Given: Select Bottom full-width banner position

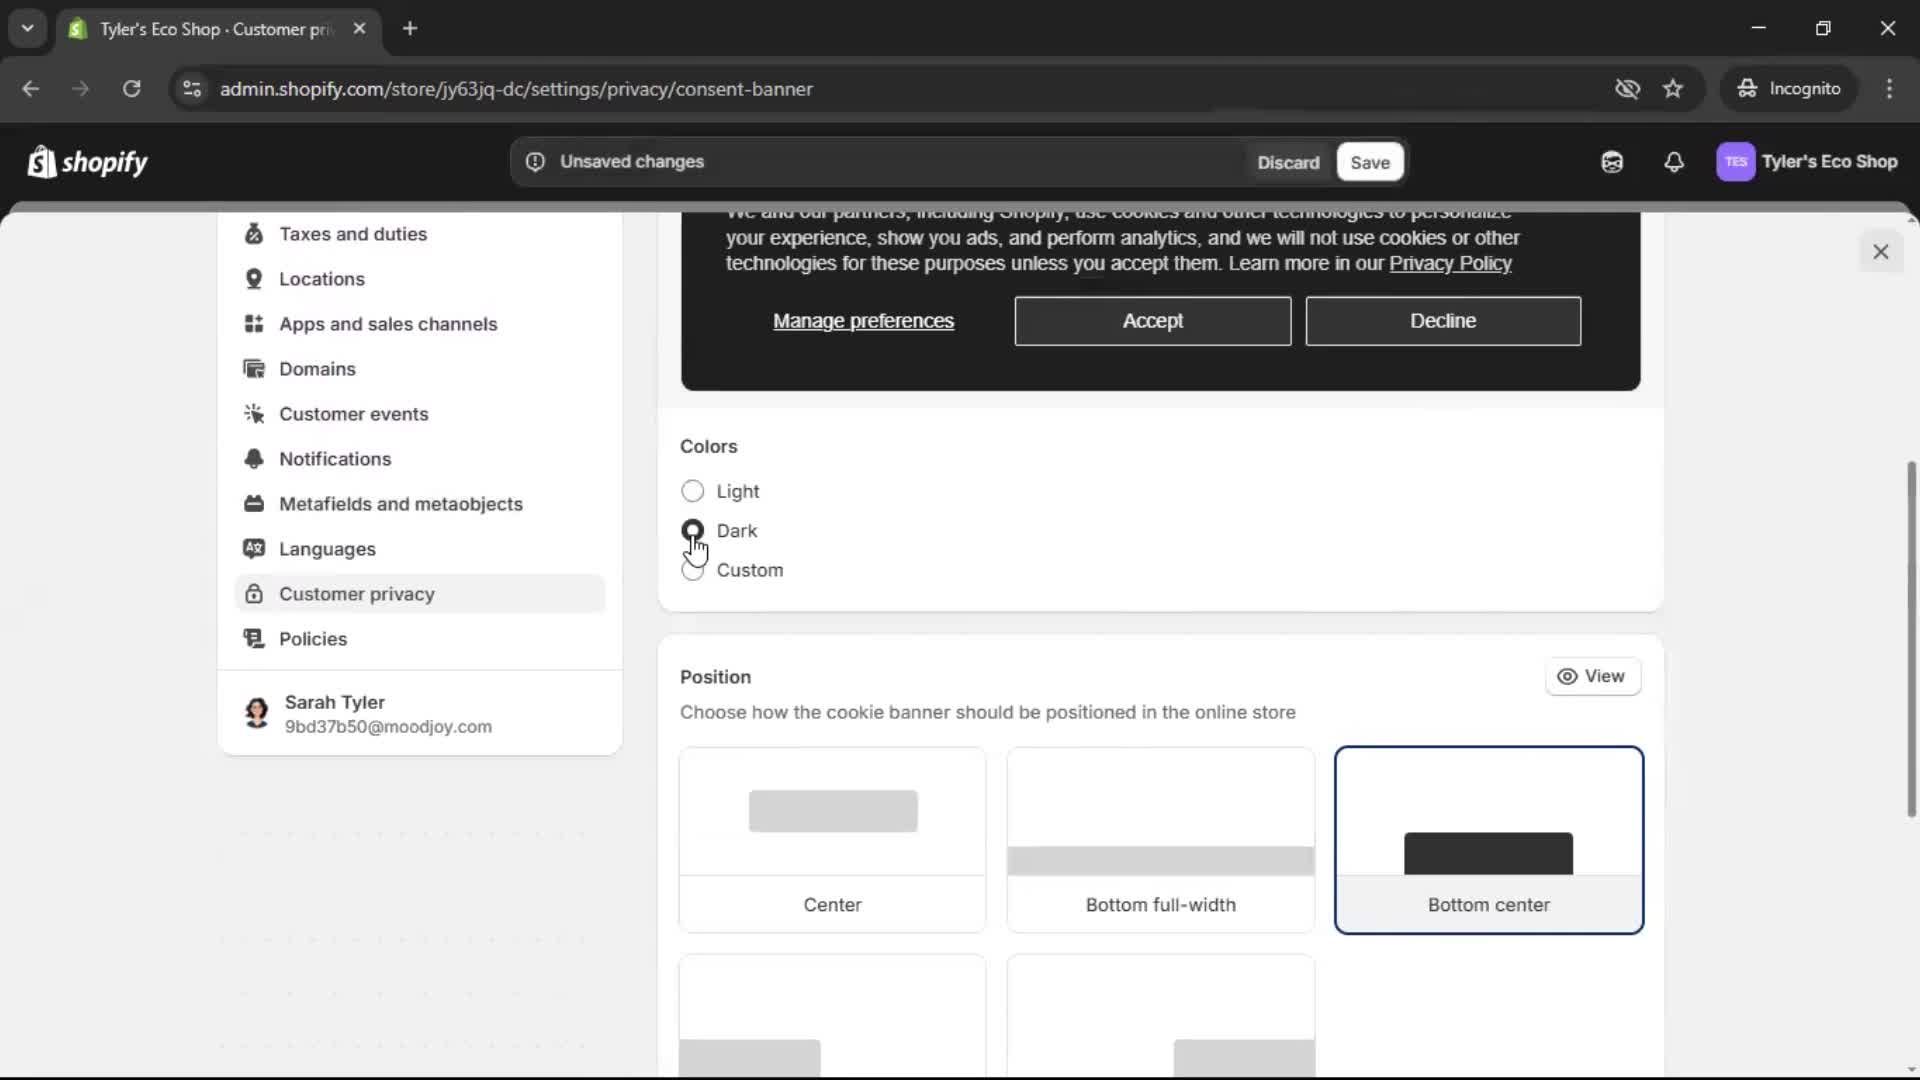Looking at the screenshot, I should (1160, 840).
